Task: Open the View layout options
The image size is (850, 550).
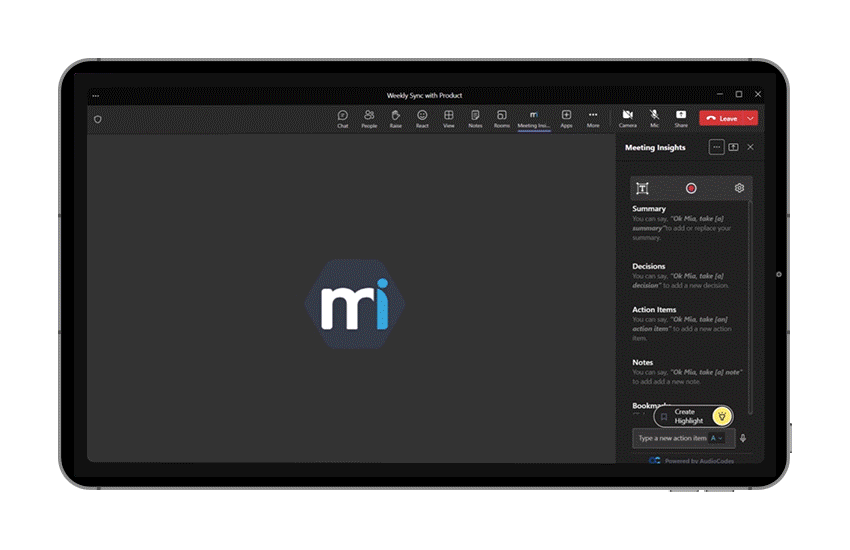Action: click(449, 118)
